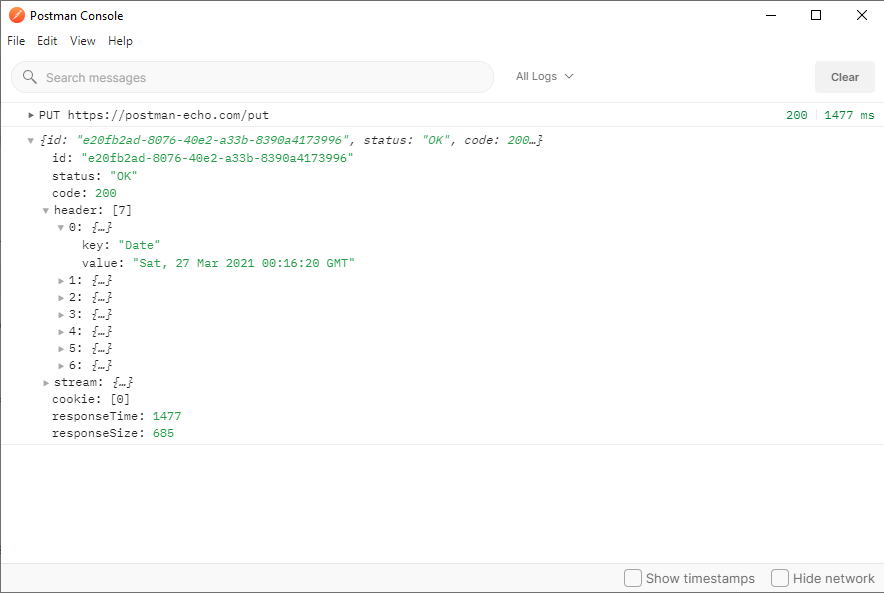Click the Search messages input field
The image size is (884, 593).
point(250,76)
